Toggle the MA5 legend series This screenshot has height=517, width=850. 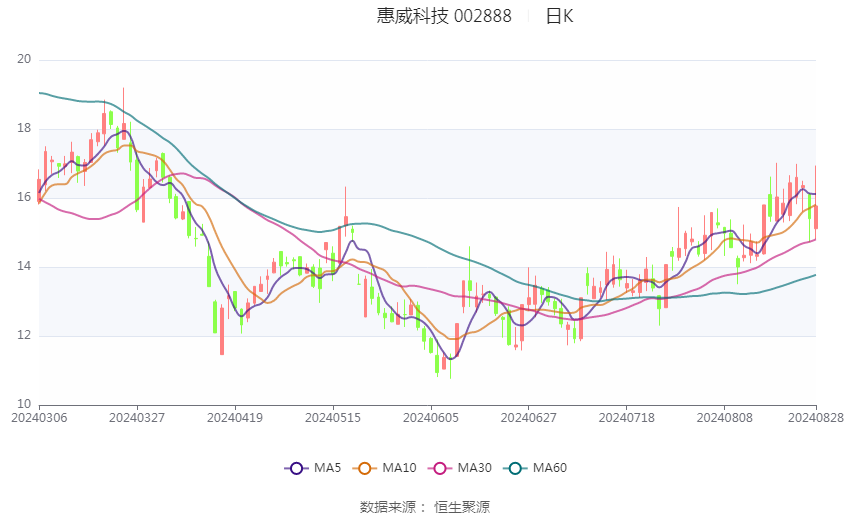coord(313,468)
